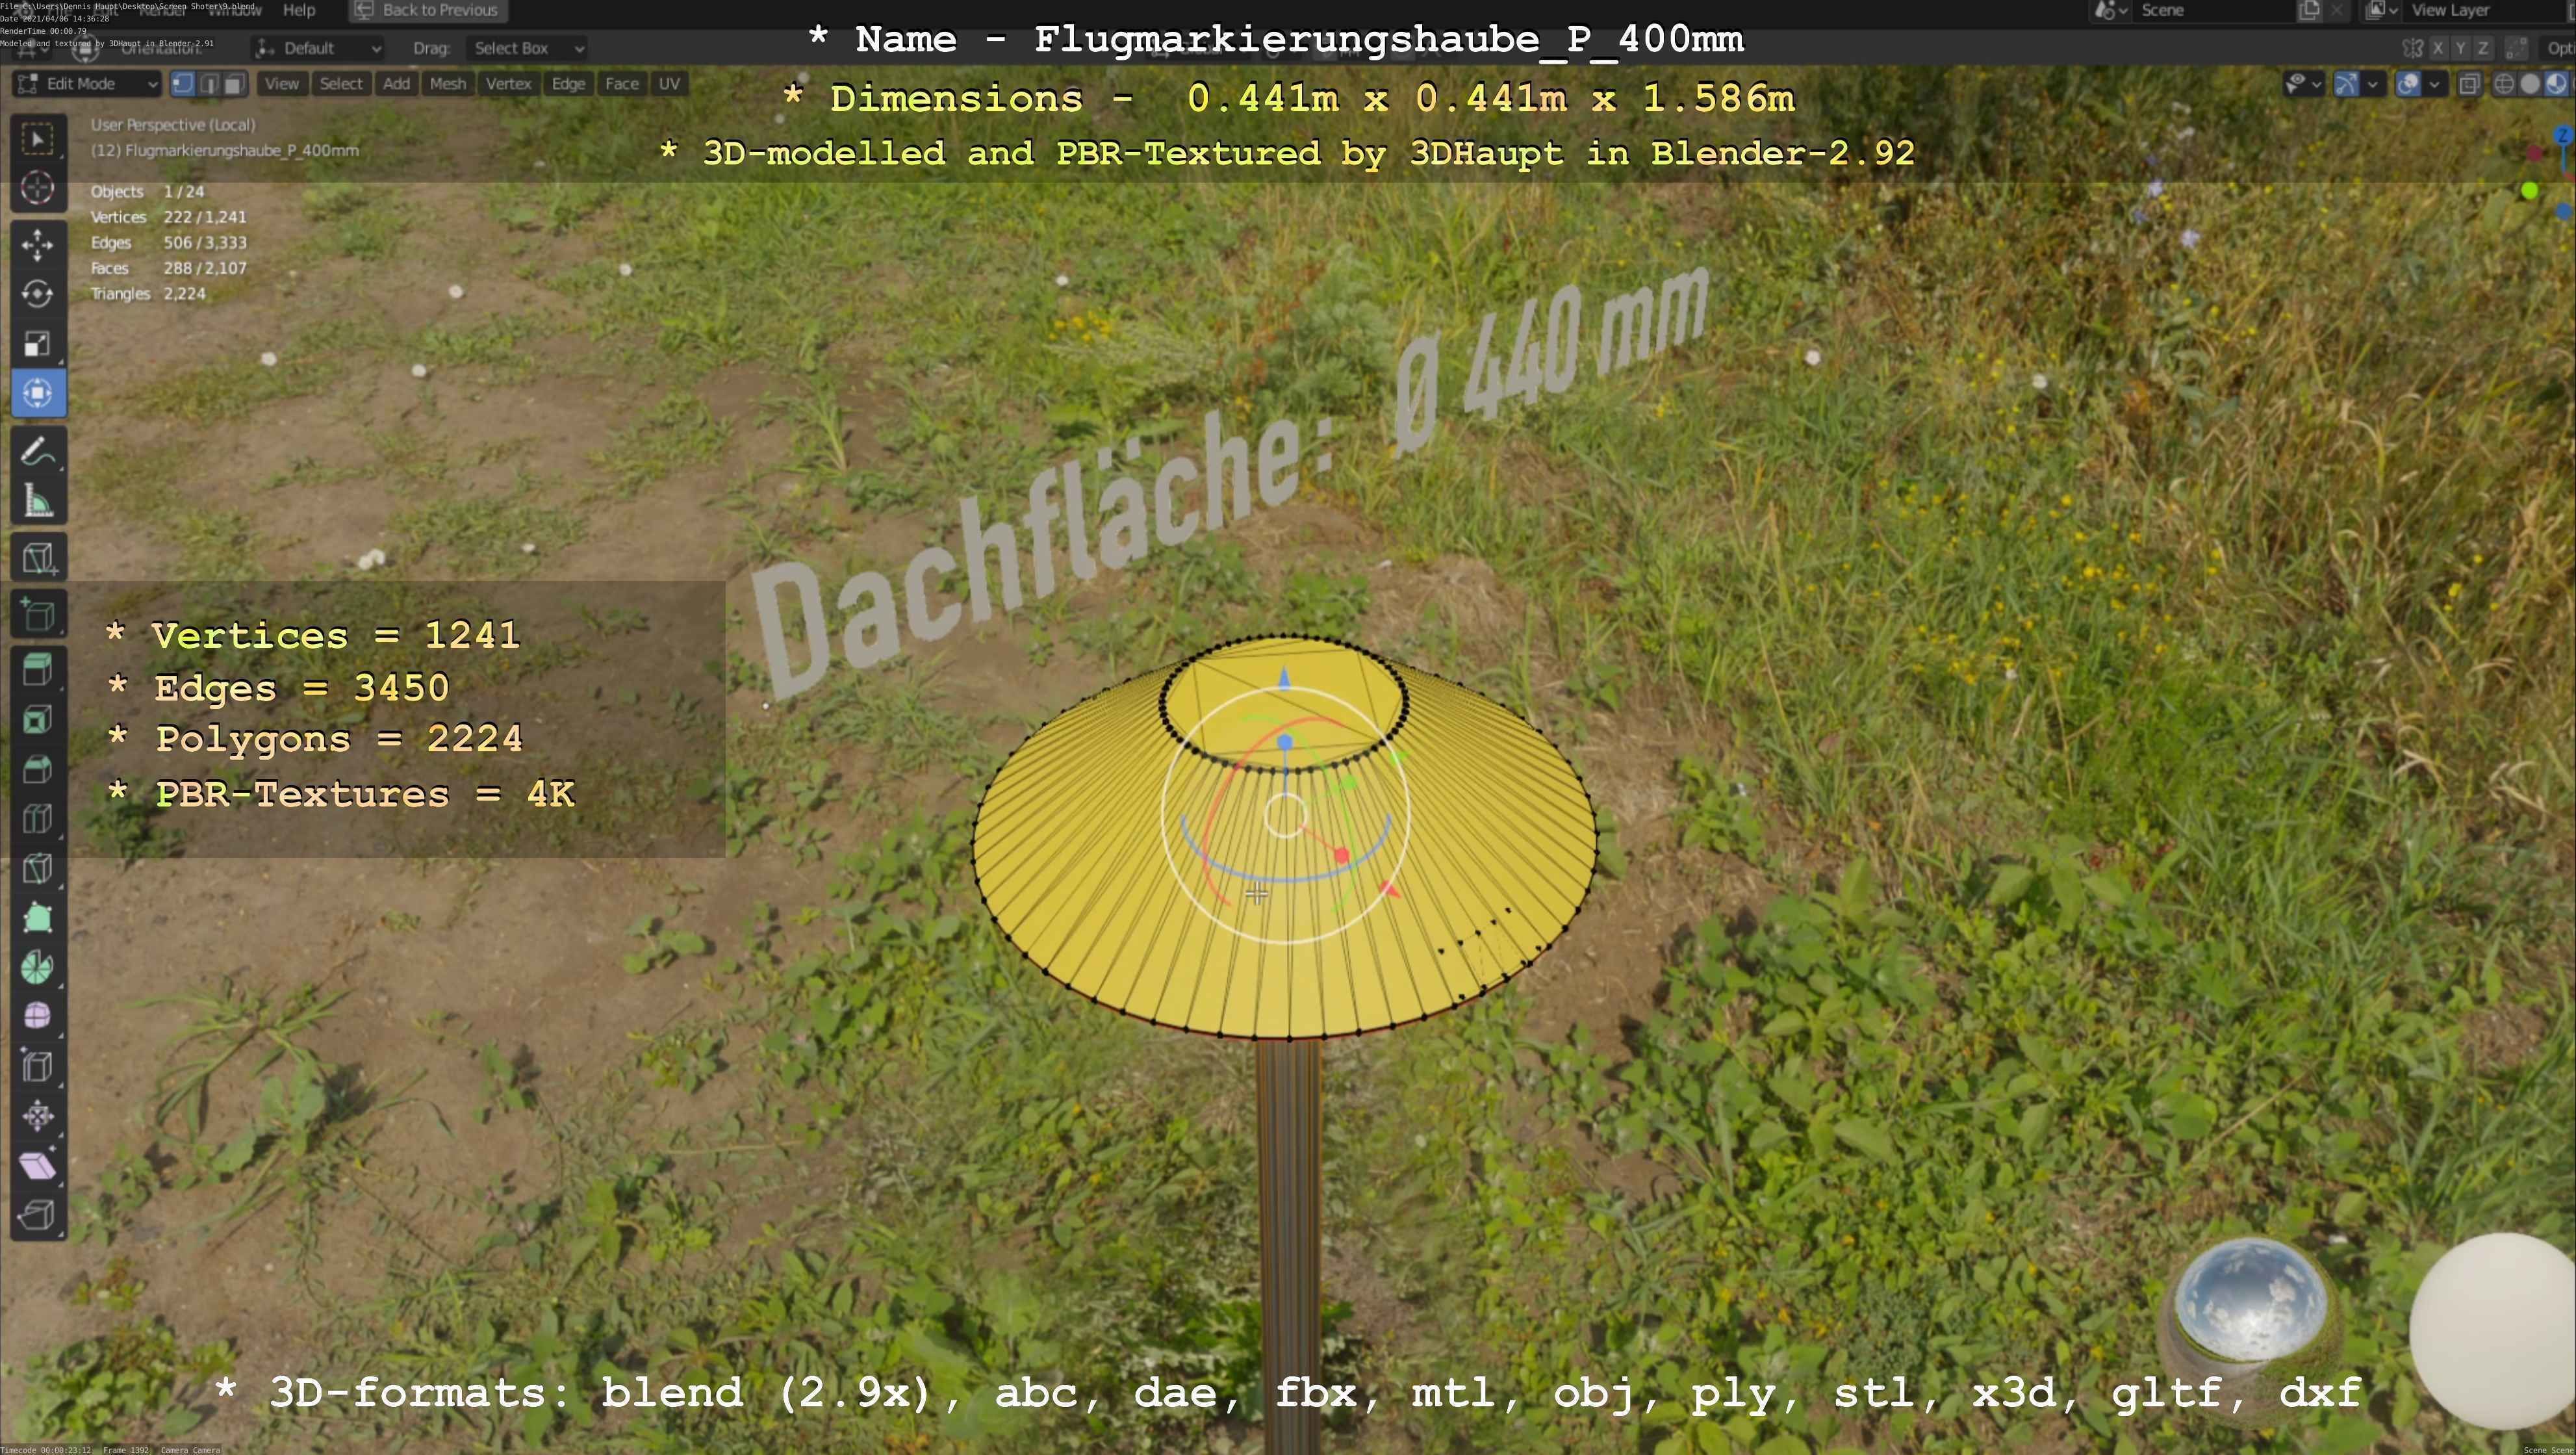Screen dimensions: 2576x1455
Task: Open object type visibility dropdown
Action: (2303, 84)
